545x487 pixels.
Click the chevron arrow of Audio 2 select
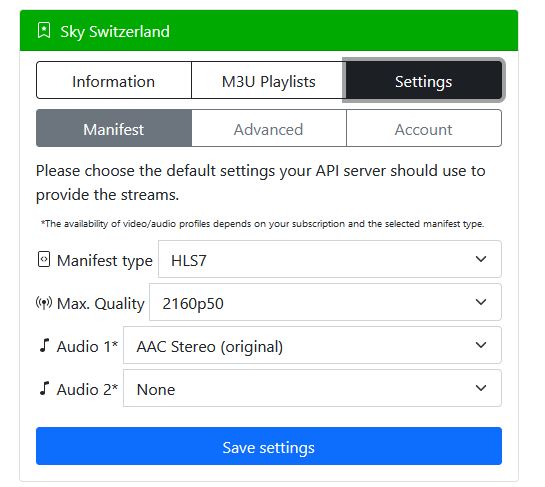(x=481, y=388)
